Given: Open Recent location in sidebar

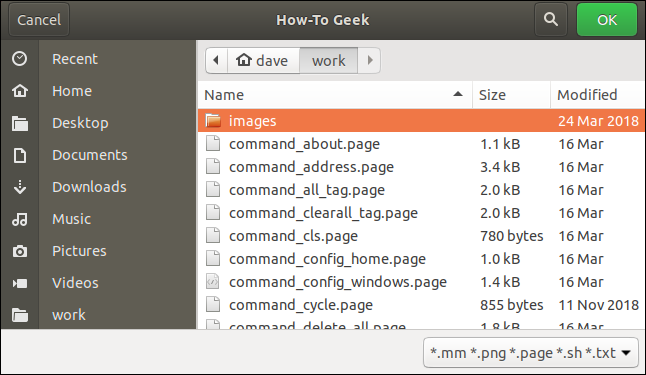Looking at the screenshot, I should pyautogui.click(x=75, y=59).
